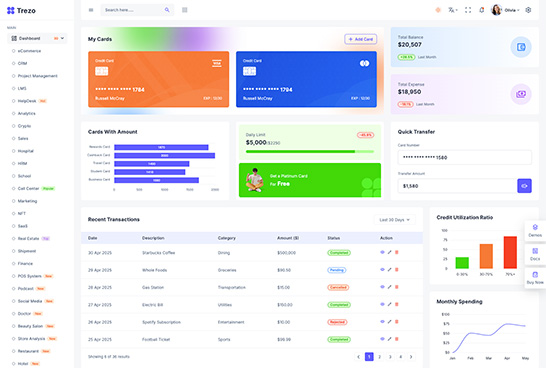Click the Trezo logo
This screenshot has height=368, width=546.
[21, 10]
